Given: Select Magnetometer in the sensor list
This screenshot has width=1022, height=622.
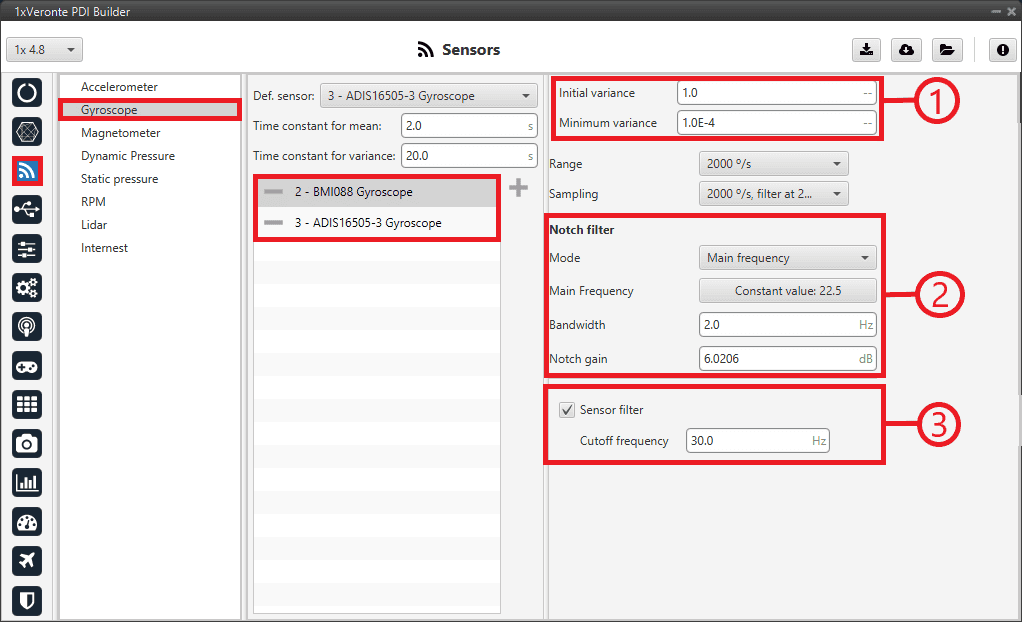Looking at the screenshot, I should click(120, 133).
